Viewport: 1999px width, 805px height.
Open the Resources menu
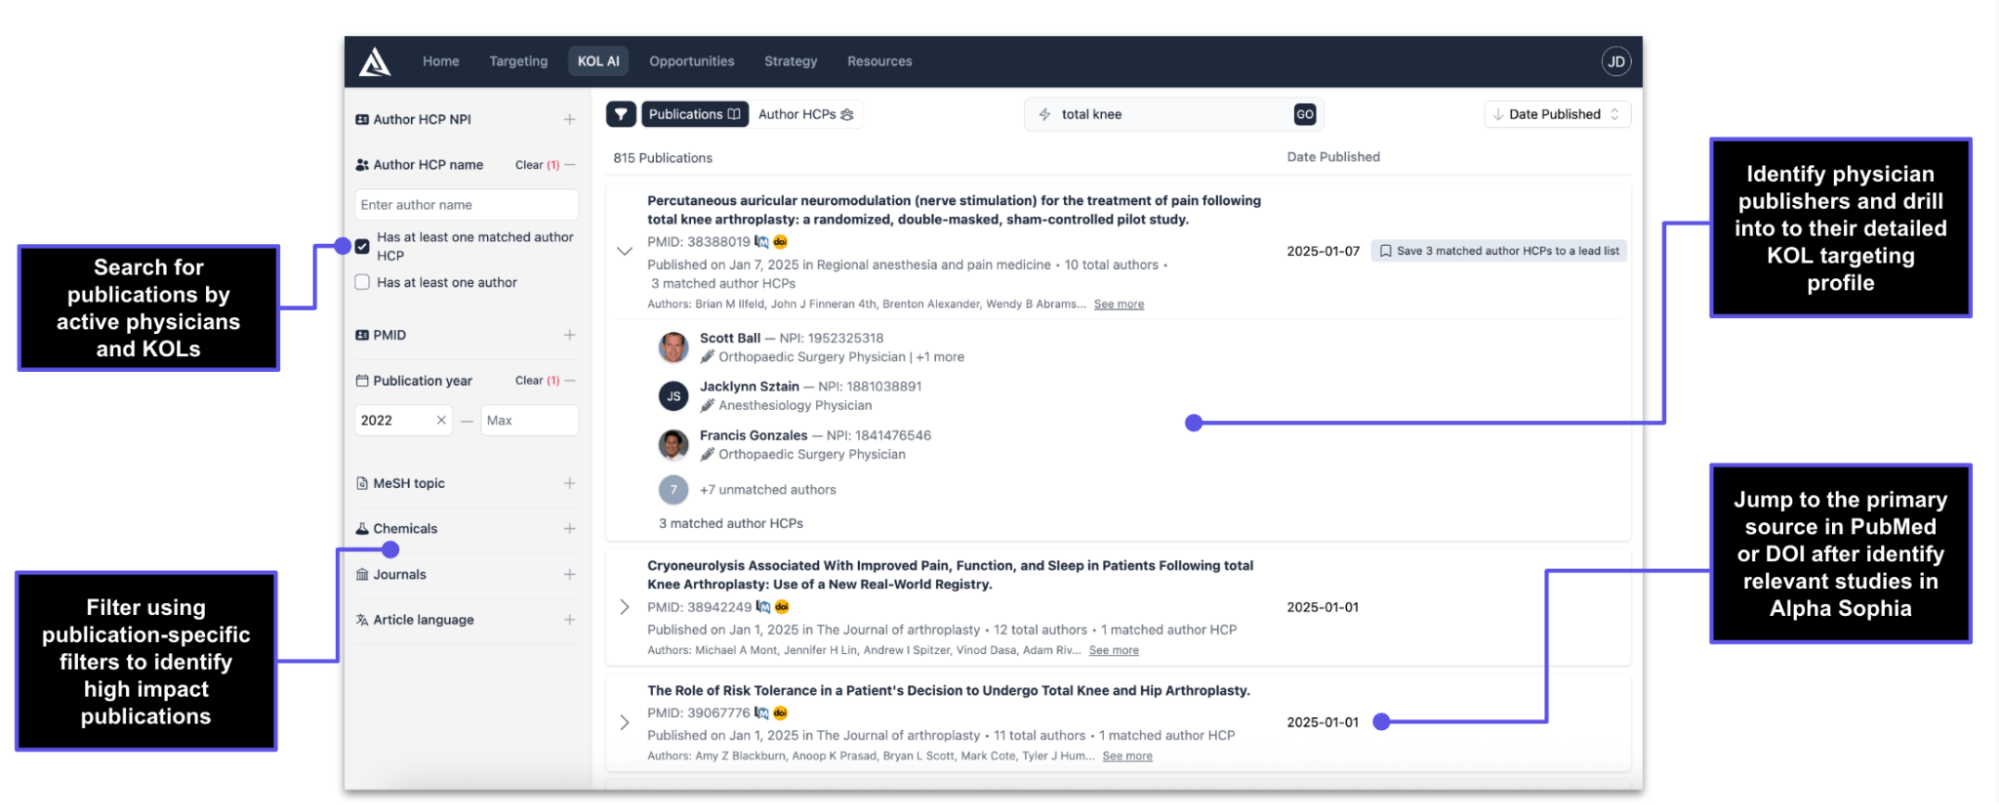pos(879,61)
